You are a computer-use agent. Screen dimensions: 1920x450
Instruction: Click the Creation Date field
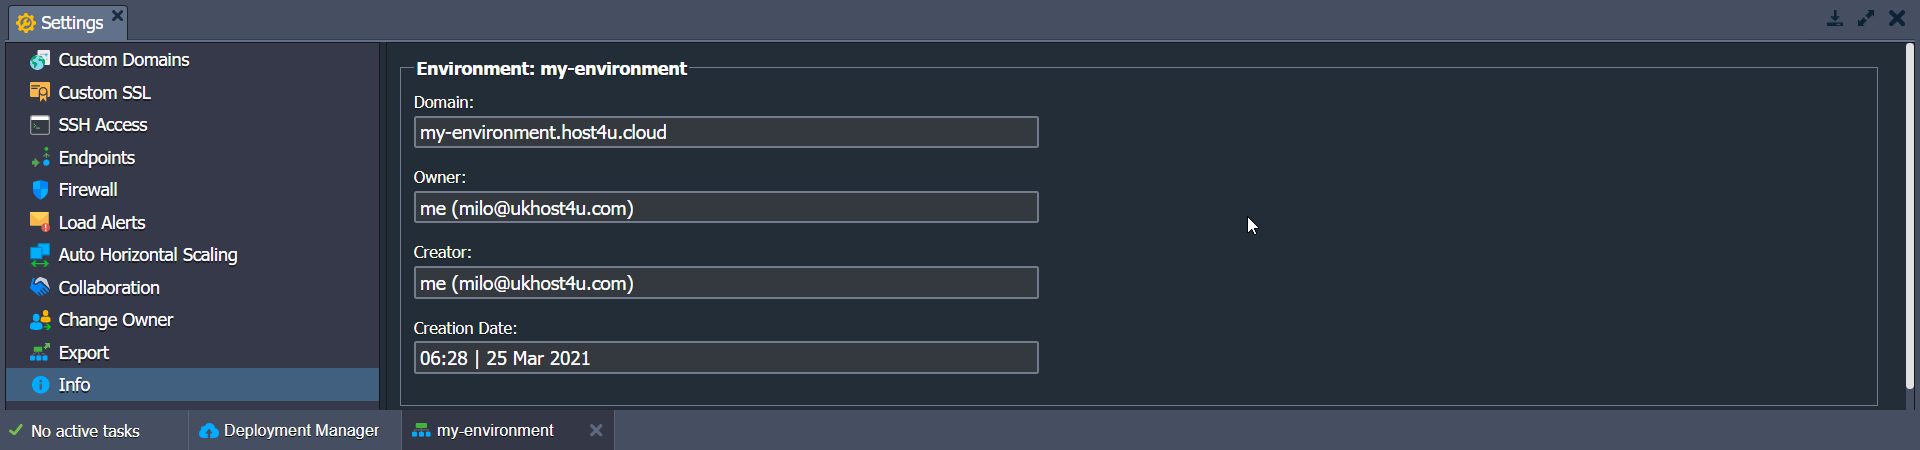[726, 358]
